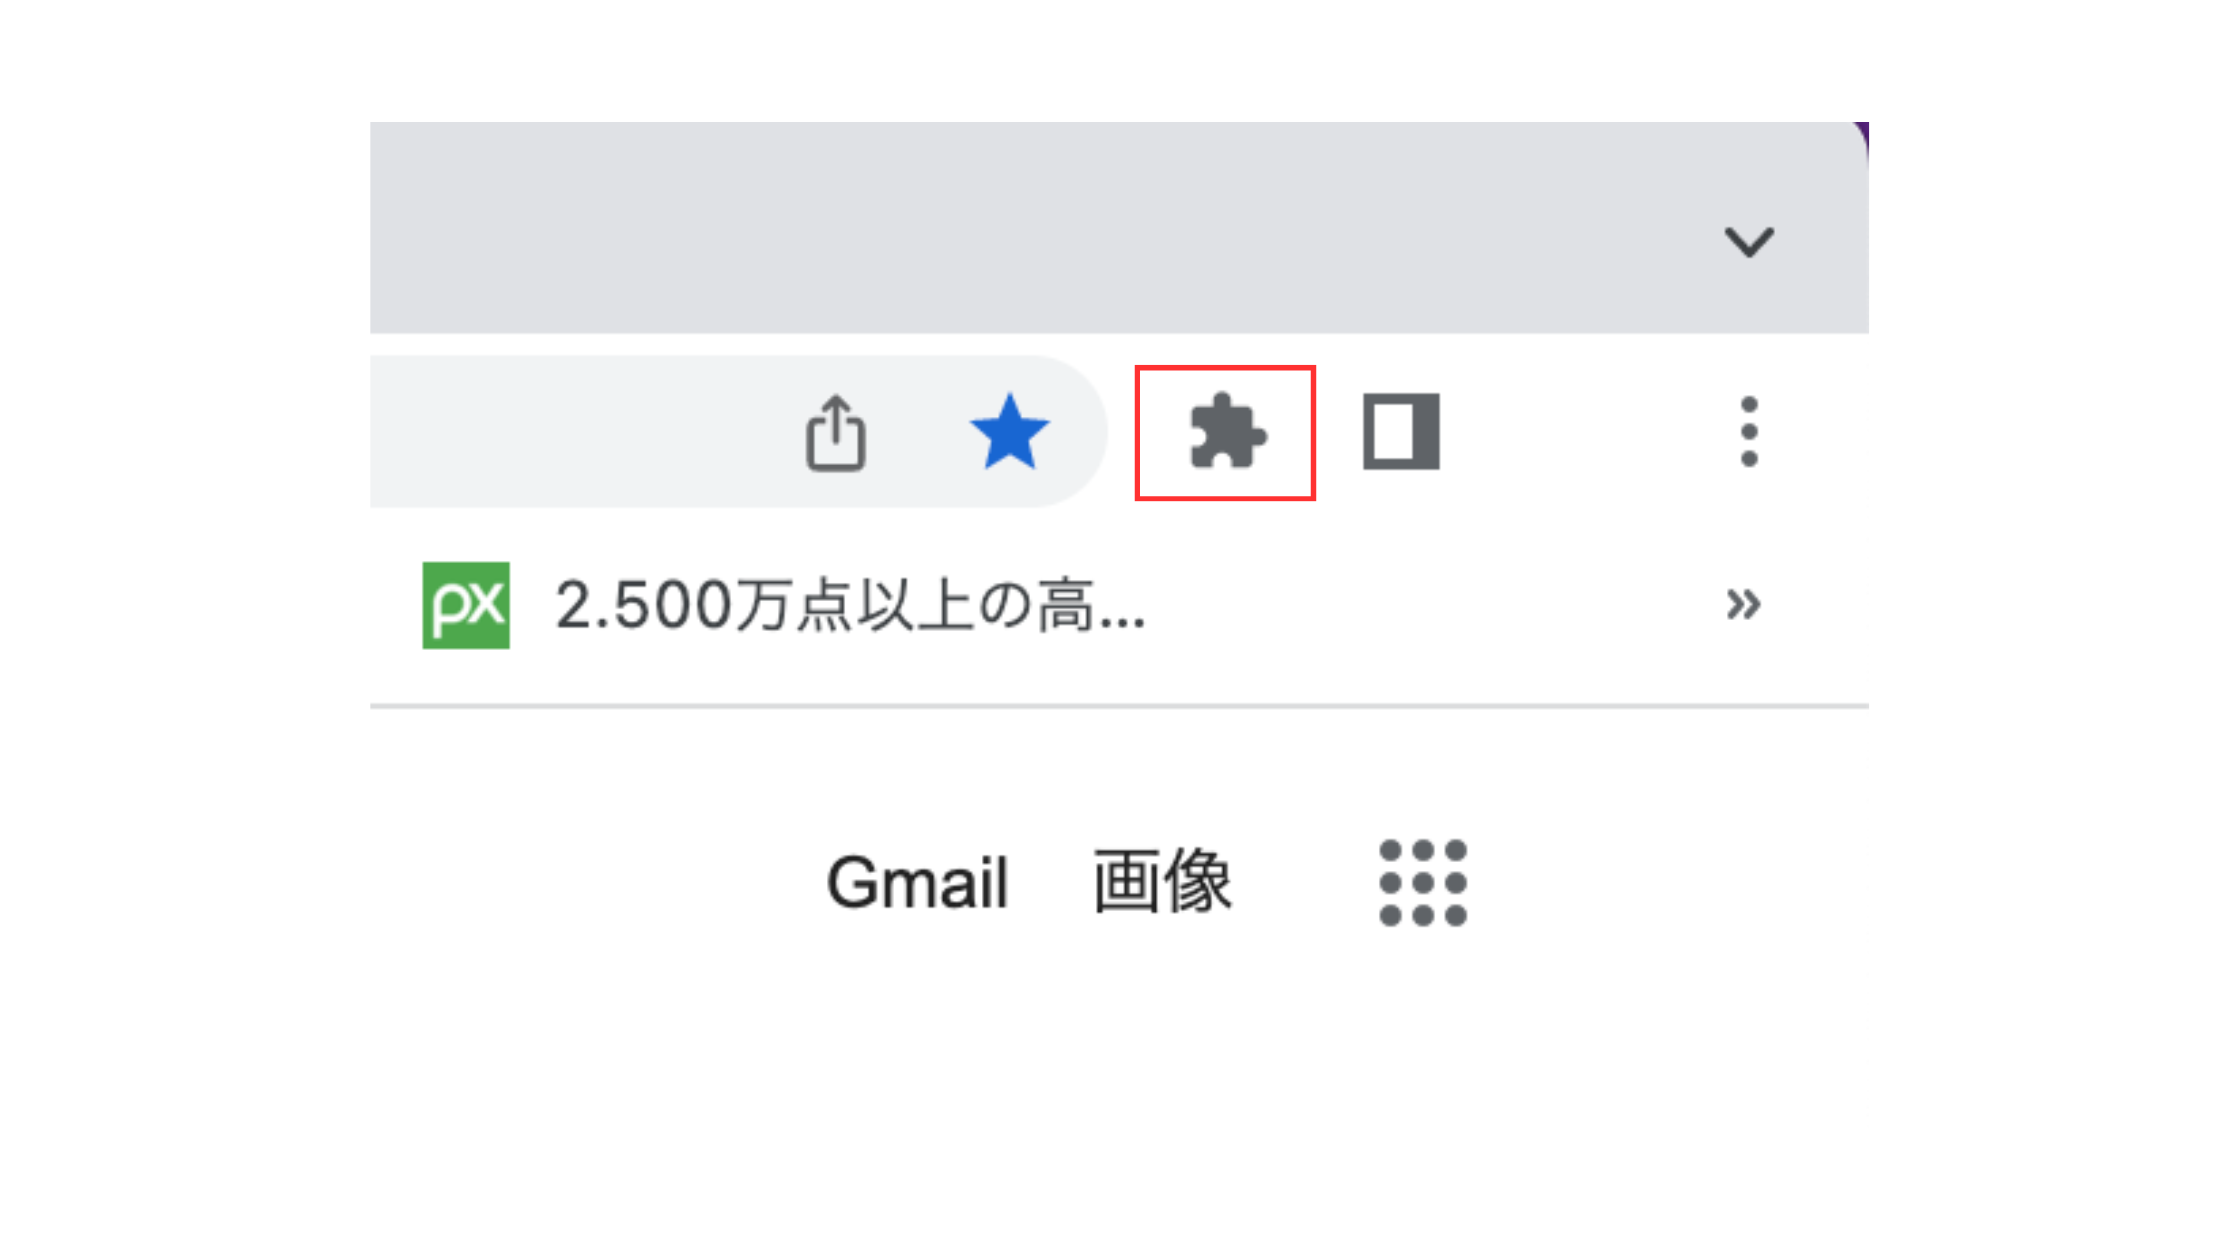This screenshot has height=1260, width=2240.
Task: Open the side panel icon
Action: 1401,432
